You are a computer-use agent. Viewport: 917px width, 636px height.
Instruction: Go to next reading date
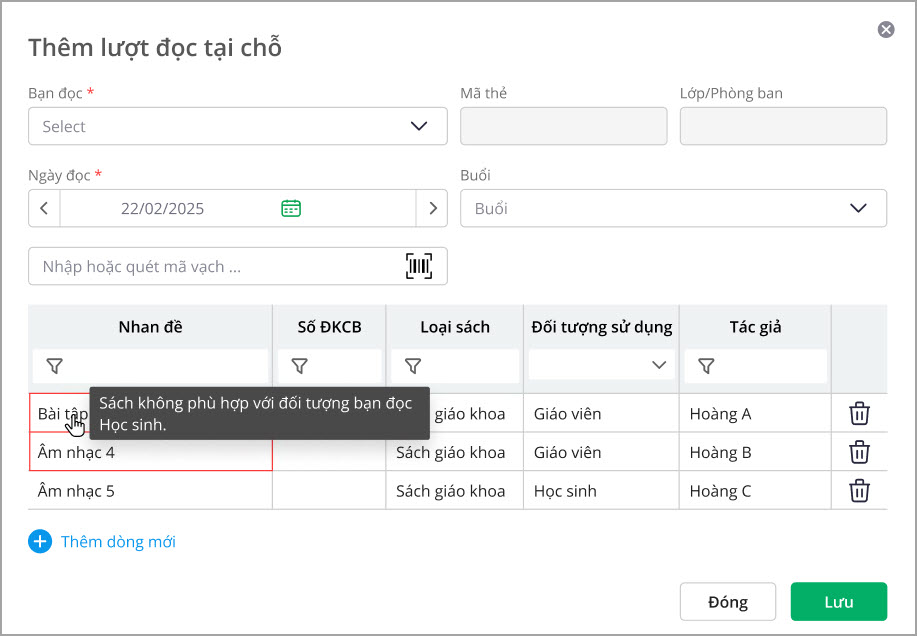[x=432, y=208]
